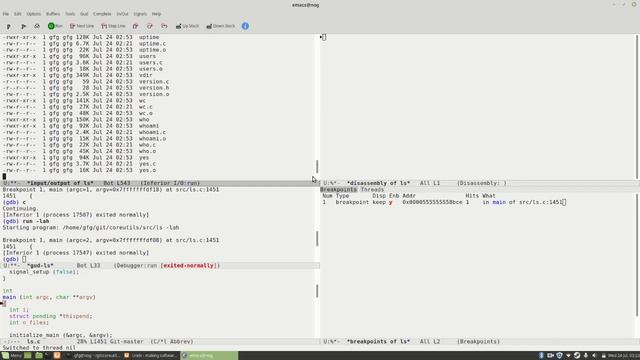The height and width of the screenshot is (360, 640).
Task: Click the Up Stack toolbar button
Action: point(187,26)
